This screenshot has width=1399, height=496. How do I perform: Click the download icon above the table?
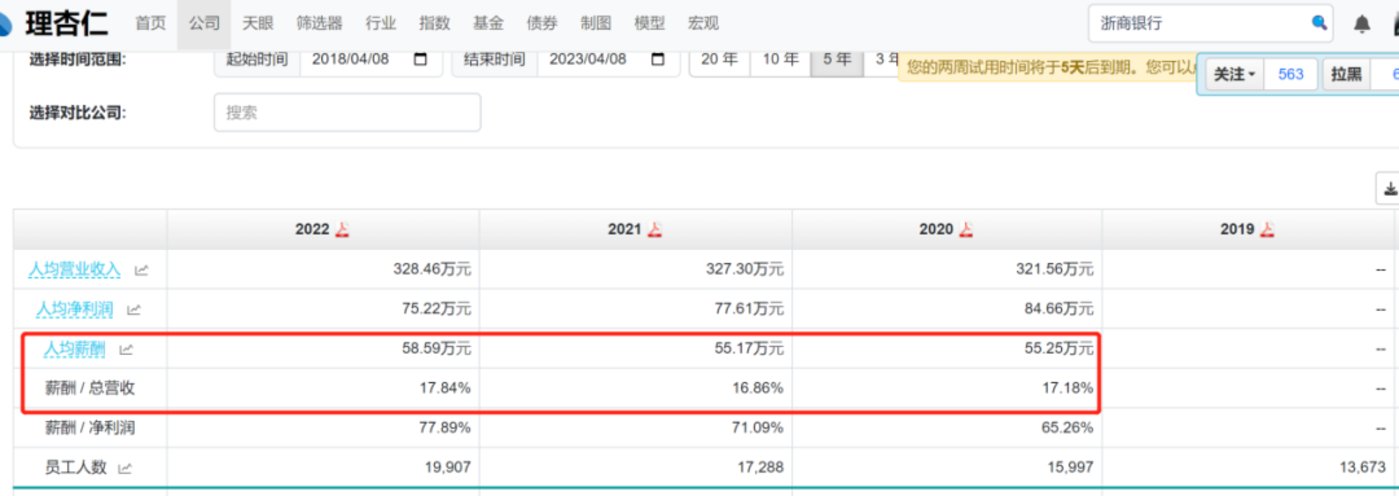[x=1389, y=188]
